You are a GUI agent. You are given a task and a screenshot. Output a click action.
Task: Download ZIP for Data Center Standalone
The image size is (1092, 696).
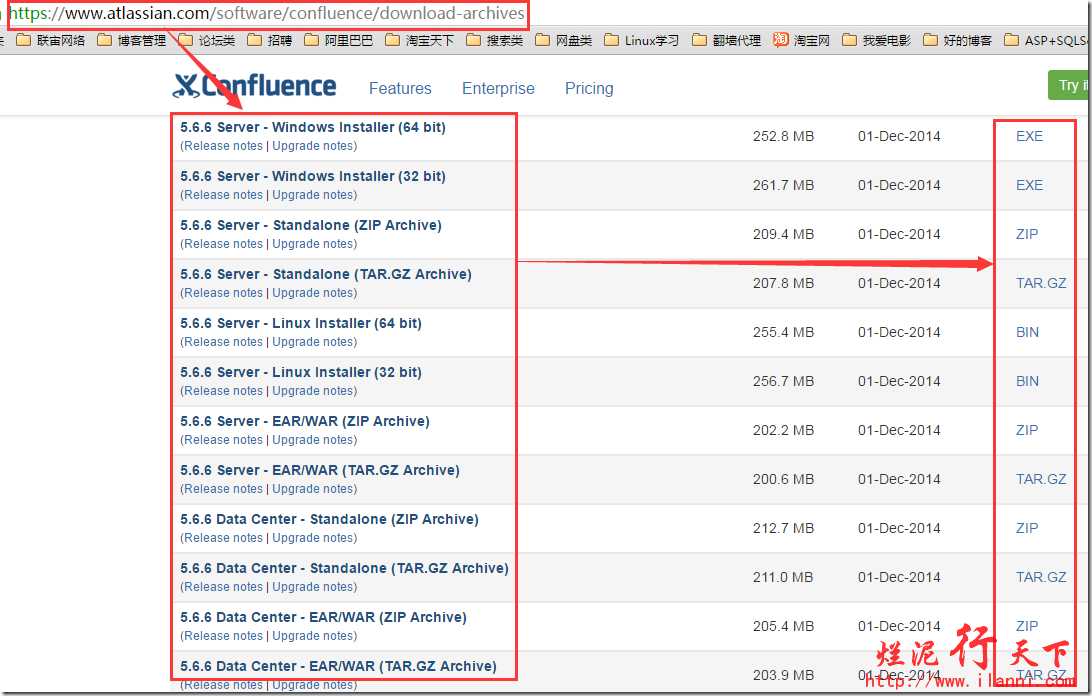(1027, 528)
